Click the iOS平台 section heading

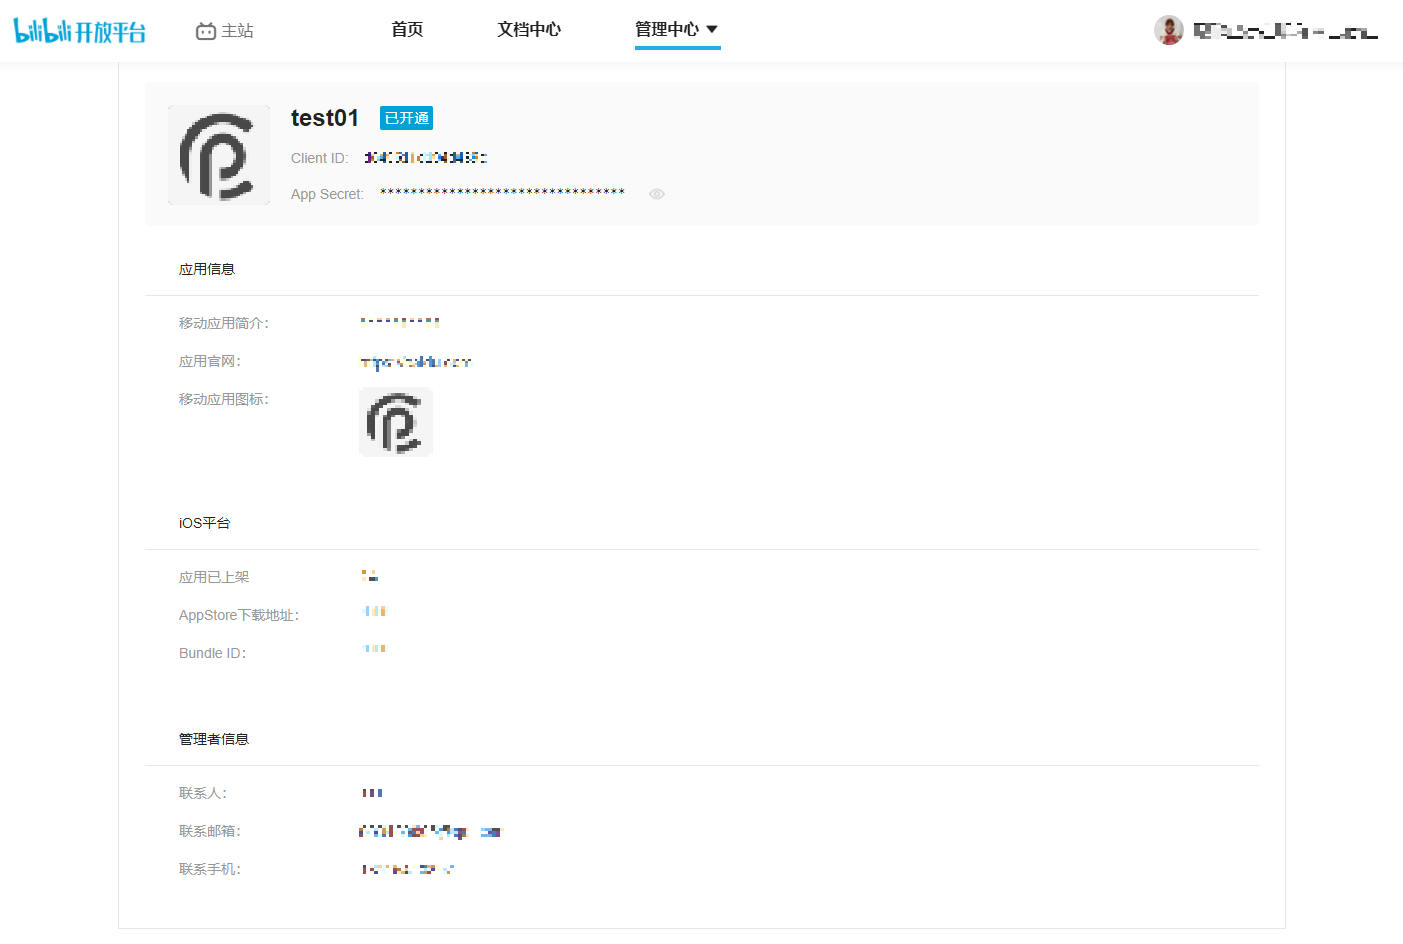point(204,523)
